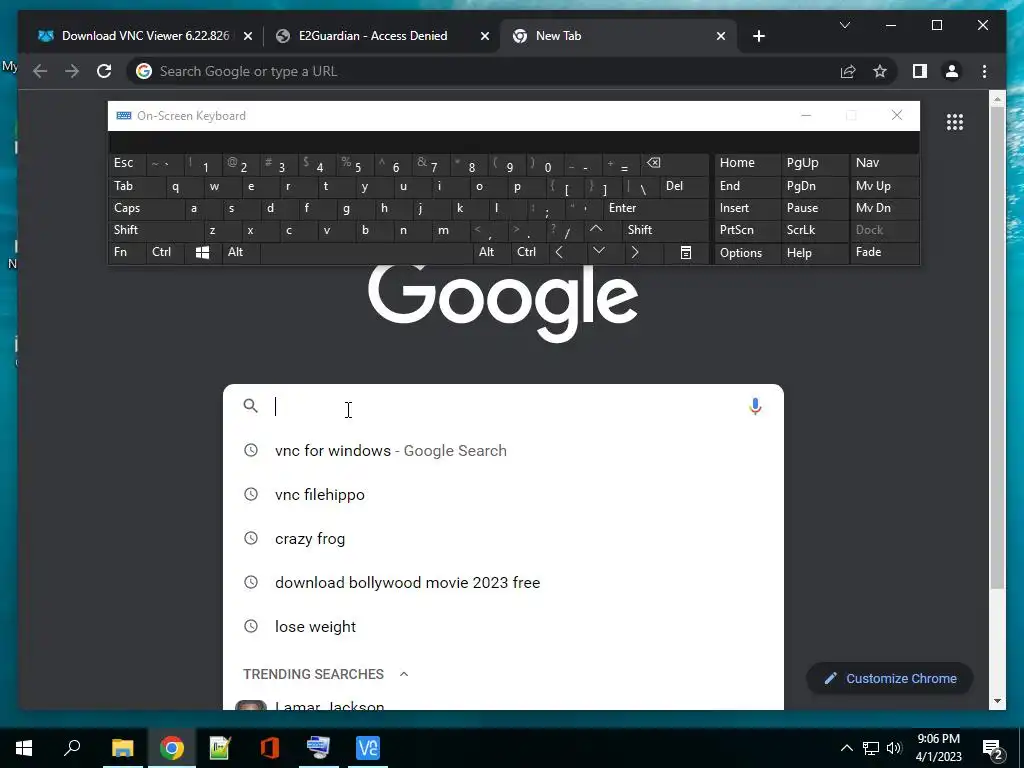Select the 'vnc filehippo' suggestion
Viewport: 1024px width, 768px height.
[503, 494]
